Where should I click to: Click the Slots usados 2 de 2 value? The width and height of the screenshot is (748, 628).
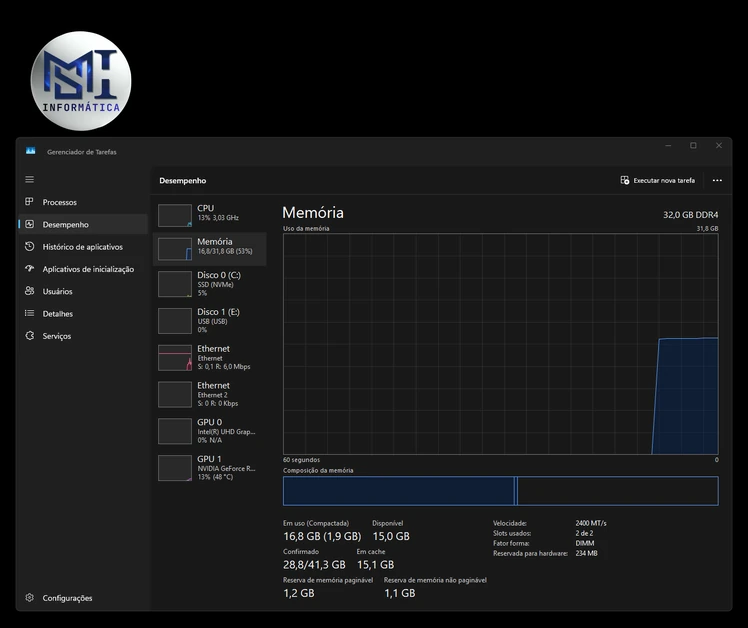[584, 533]
